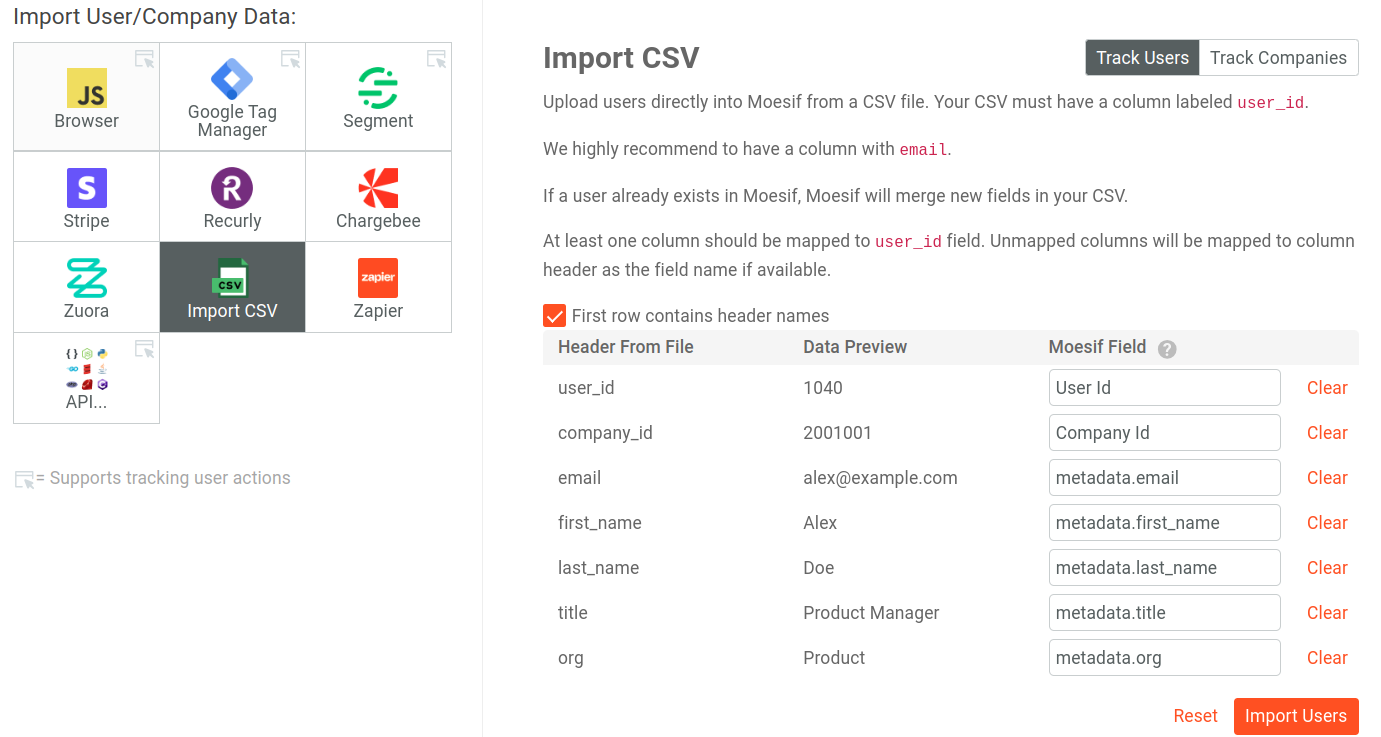Open the Chargebee integration
The width and height of the screenshot is (1381, 737).
(x=378, y=196)
